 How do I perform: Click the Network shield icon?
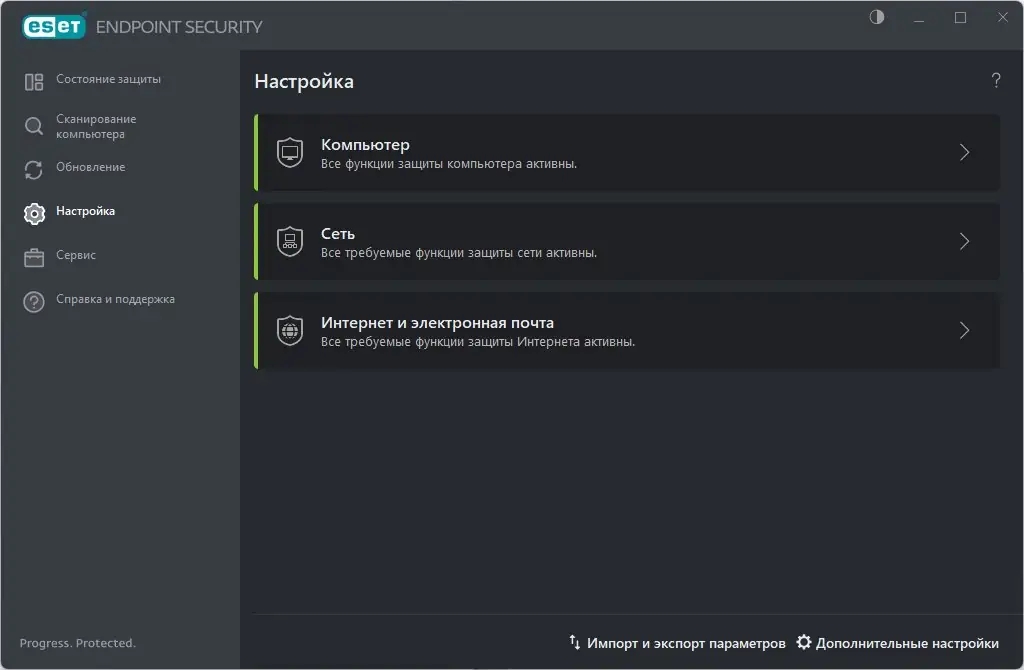[x=290, y=242]
